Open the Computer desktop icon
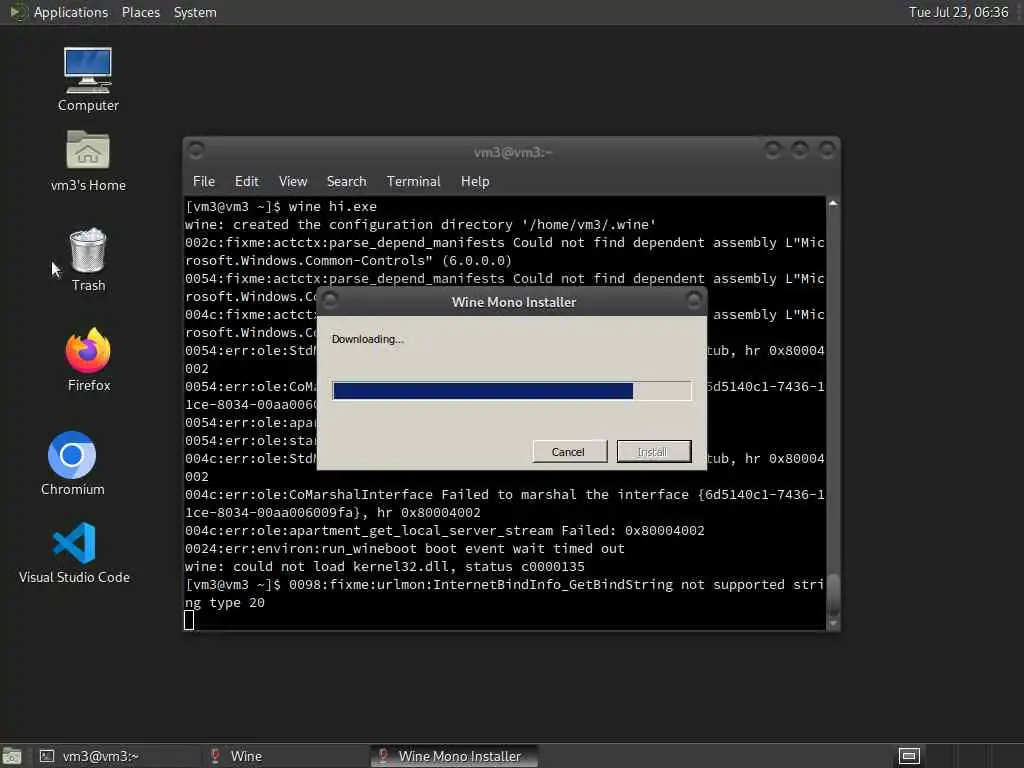The image size is (1024, 768). [x=88, y=78]
